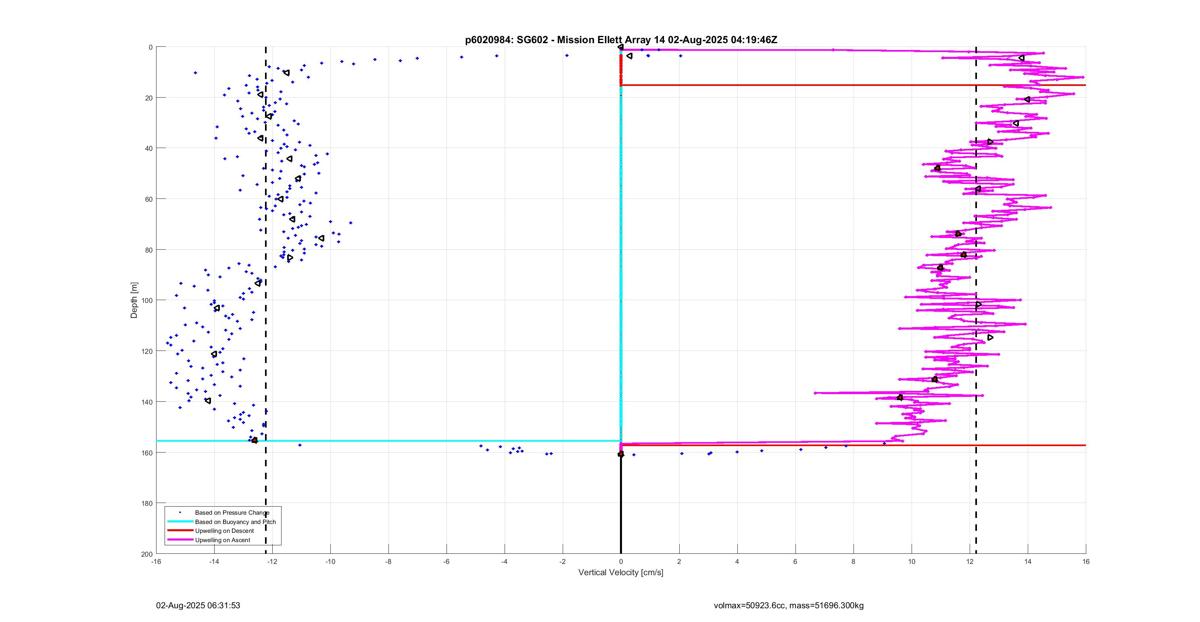This screenshot has height=622, width=1200.
Task: Click the timestamp '02-Aug-2025 06:31:53'
Action: coord(198,605)
